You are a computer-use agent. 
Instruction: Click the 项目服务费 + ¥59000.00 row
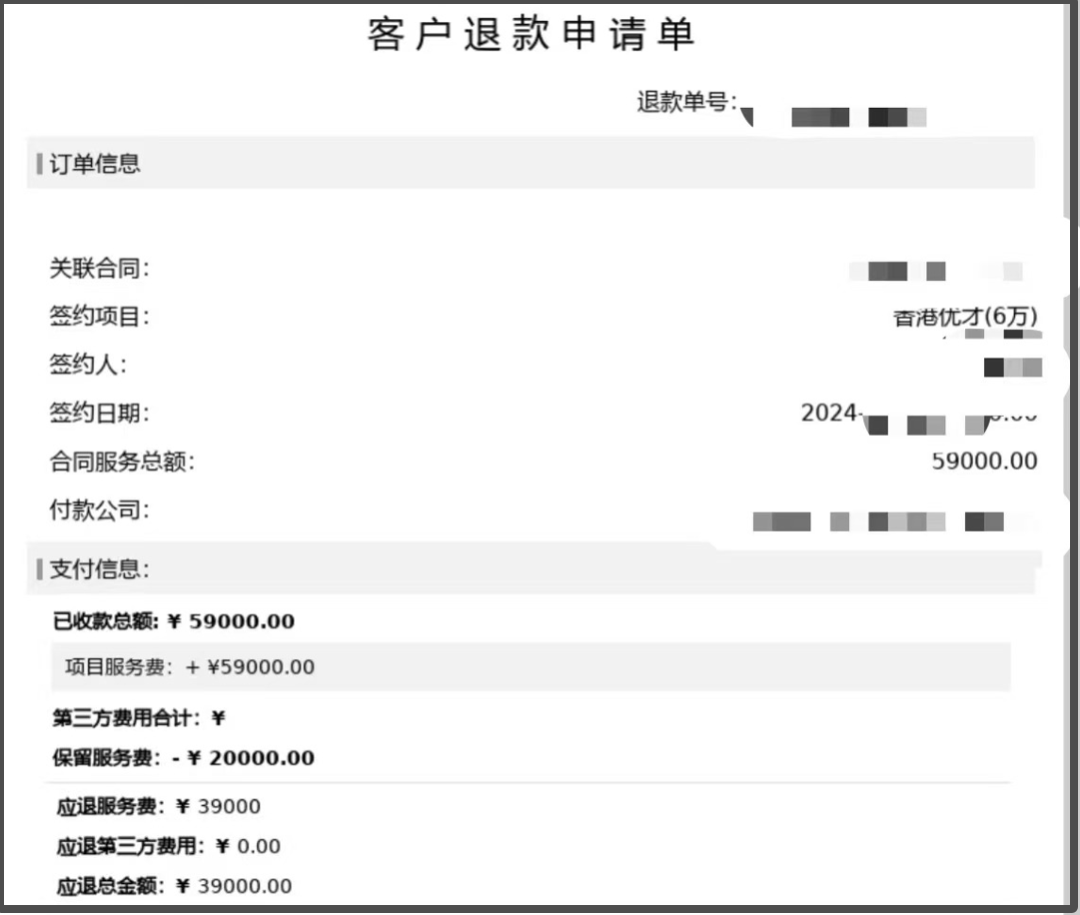190,667
